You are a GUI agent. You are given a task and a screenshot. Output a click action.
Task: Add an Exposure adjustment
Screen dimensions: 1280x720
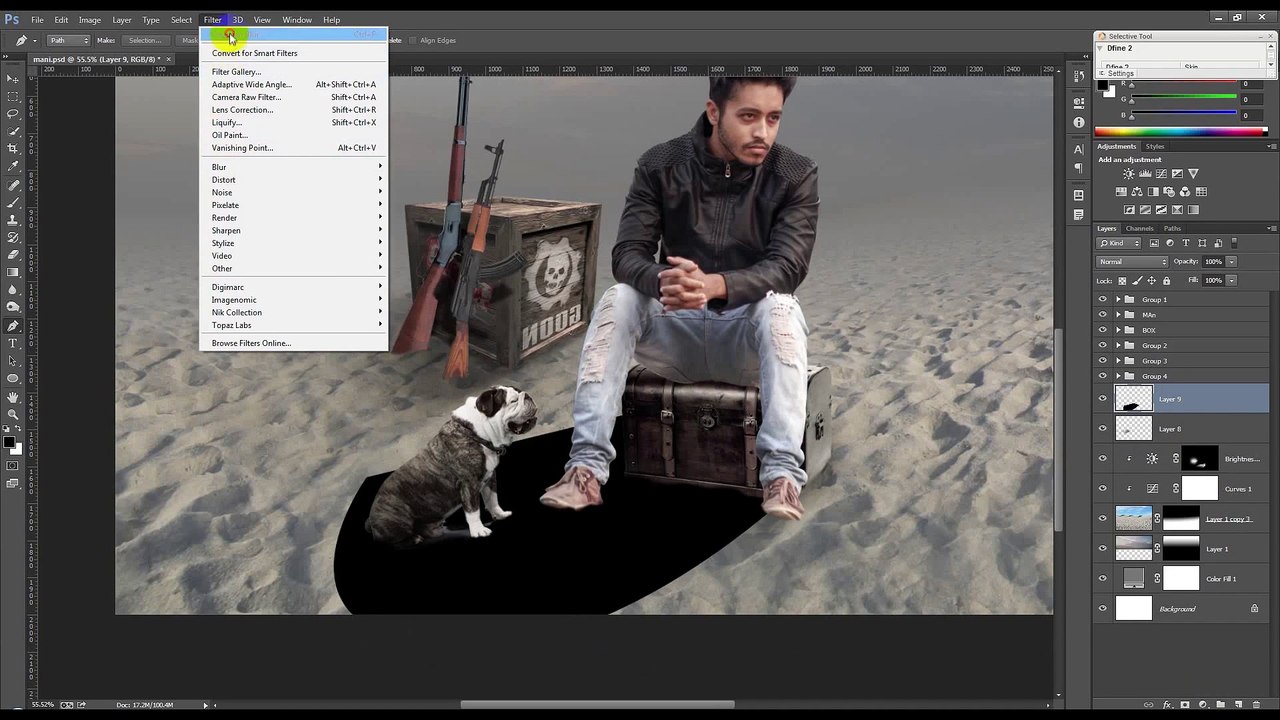[1177, 174]
